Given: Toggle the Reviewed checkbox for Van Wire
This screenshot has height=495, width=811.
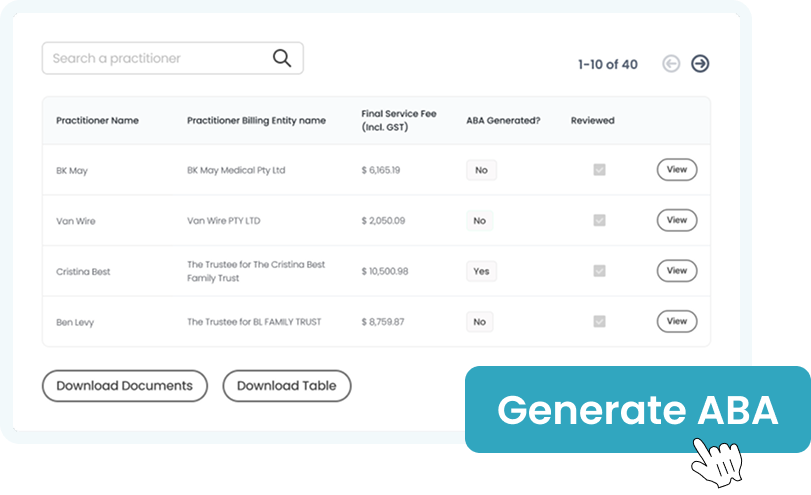Looking at the screenshot, I should pos(599,220).
